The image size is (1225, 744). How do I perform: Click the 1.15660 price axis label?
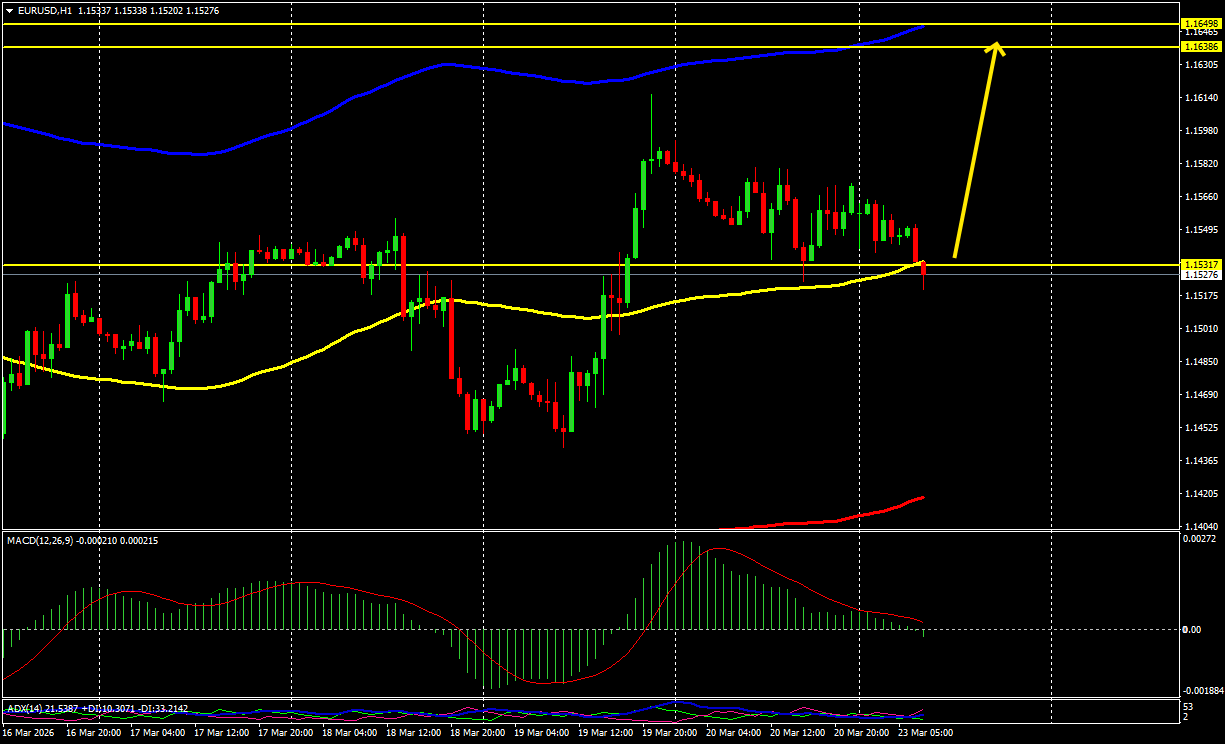(1200, 197)
